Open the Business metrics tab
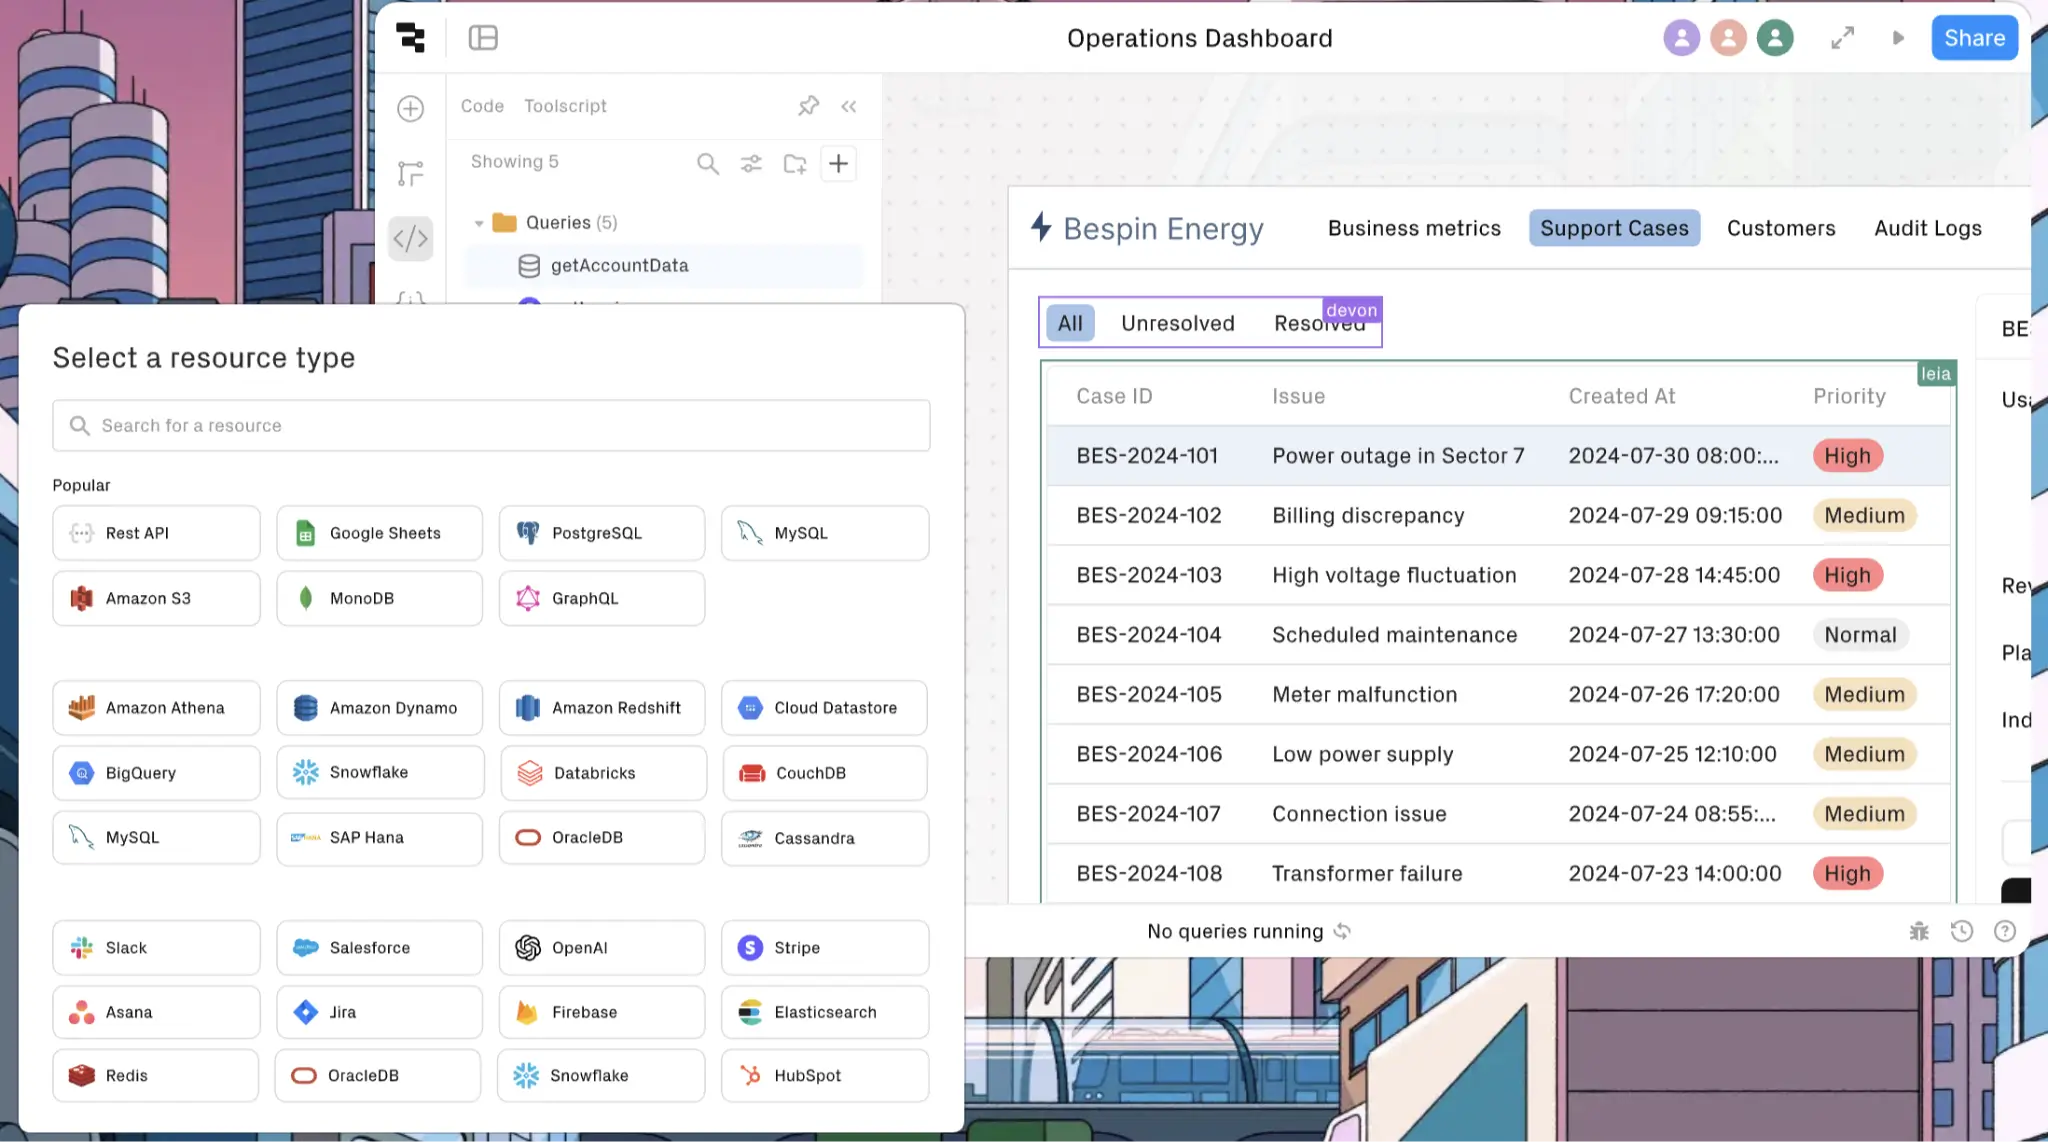Screen dimensions: 2048x1142 (x=1414, y=228)
